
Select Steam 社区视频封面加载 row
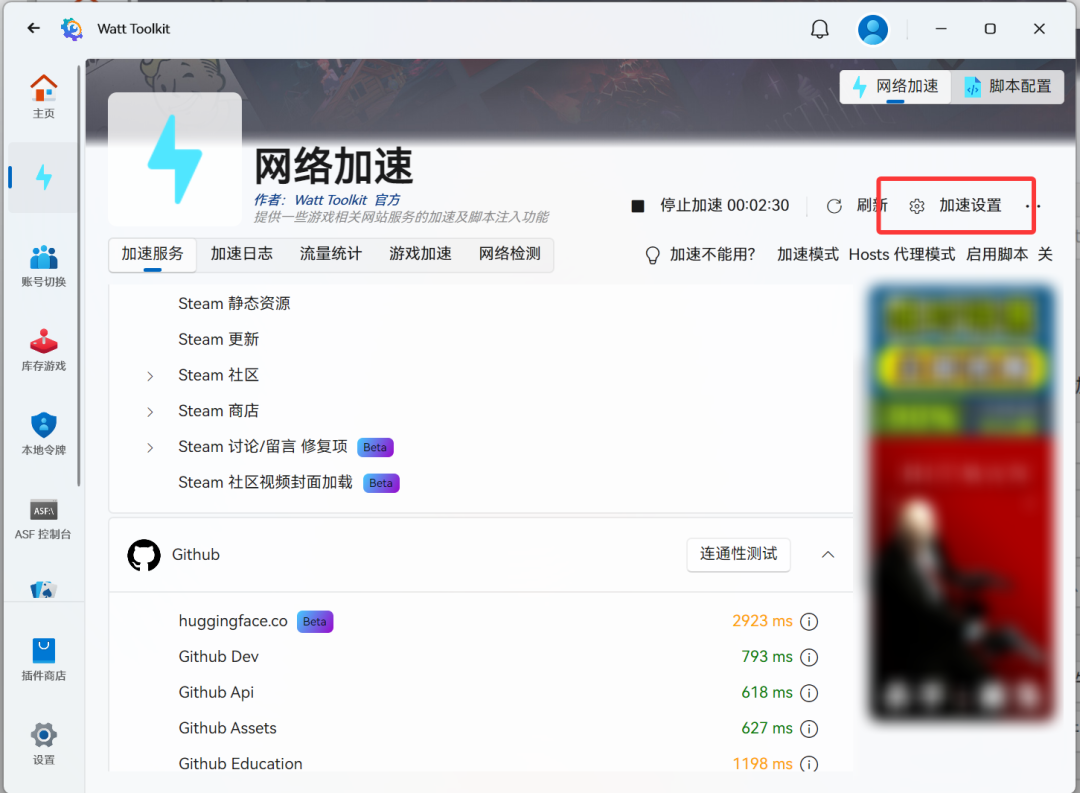(x=481, y=483)
